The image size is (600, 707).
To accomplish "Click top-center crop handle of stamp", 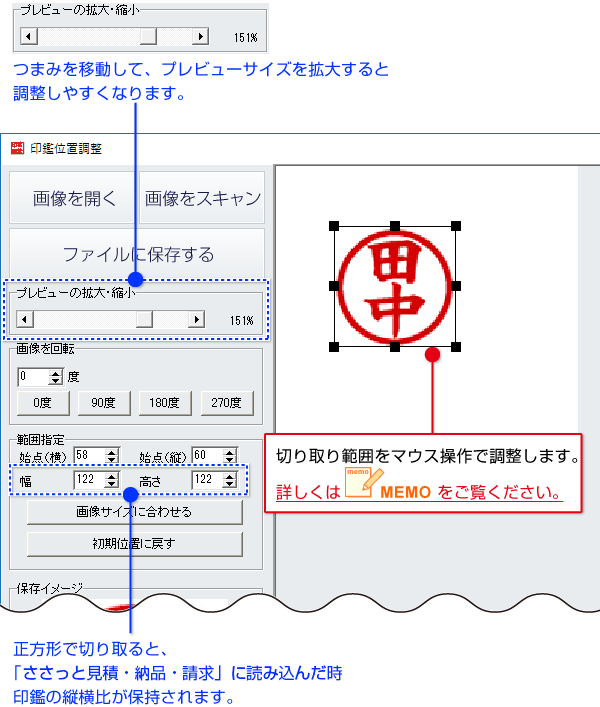I will pos(395,226).
